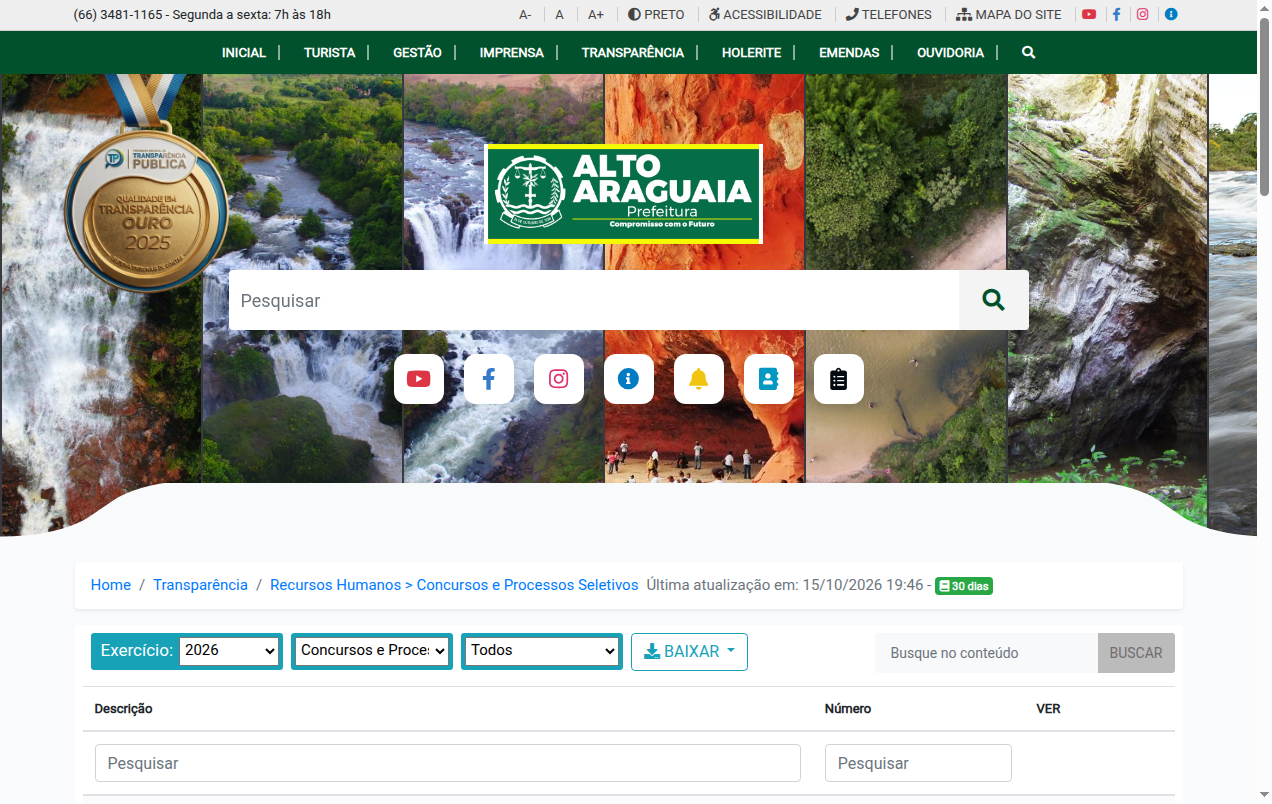
Task: Open the IMPRENSA menu
Action: (x=512, y=53)
